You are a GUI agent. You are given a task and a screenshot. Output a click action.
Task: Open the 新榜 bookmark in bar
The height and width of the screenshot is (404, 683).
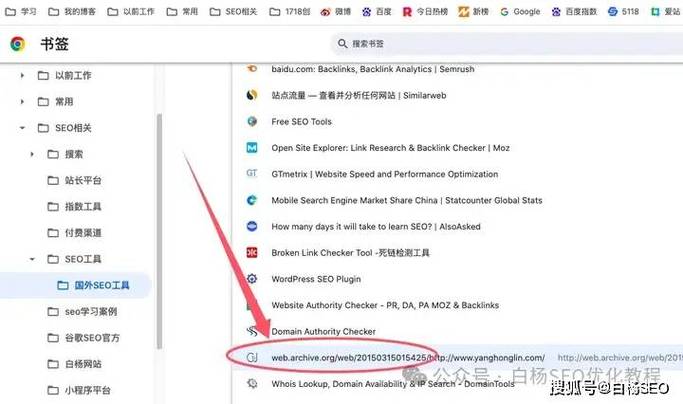(473, 12)
